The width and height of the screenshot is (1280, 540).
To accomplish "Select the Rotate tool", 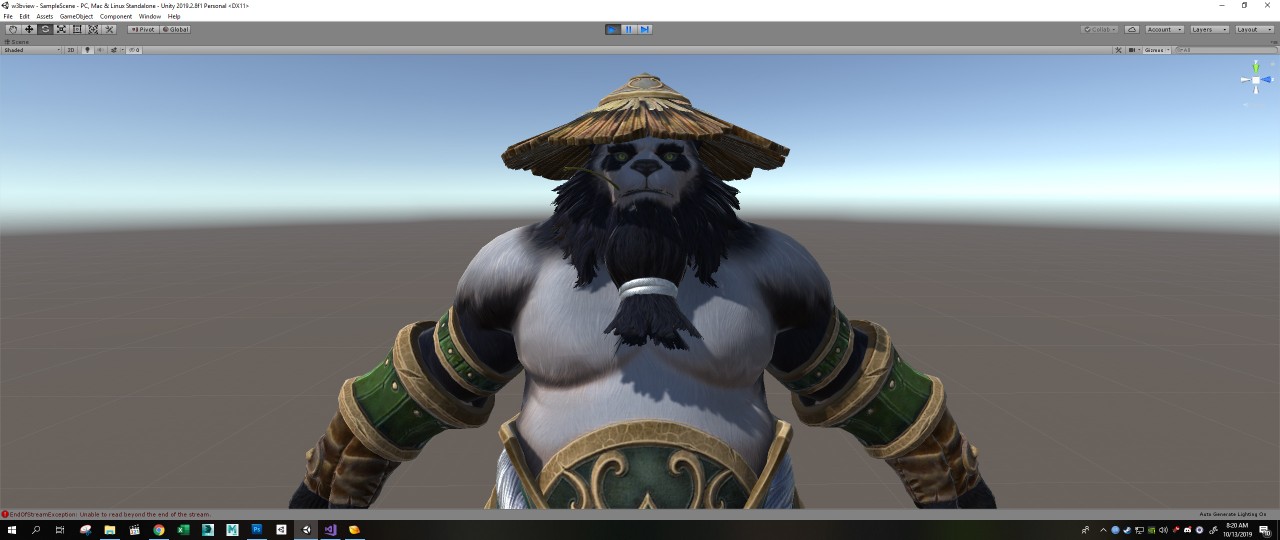I will pyautogui.click(x=45, y=29).
